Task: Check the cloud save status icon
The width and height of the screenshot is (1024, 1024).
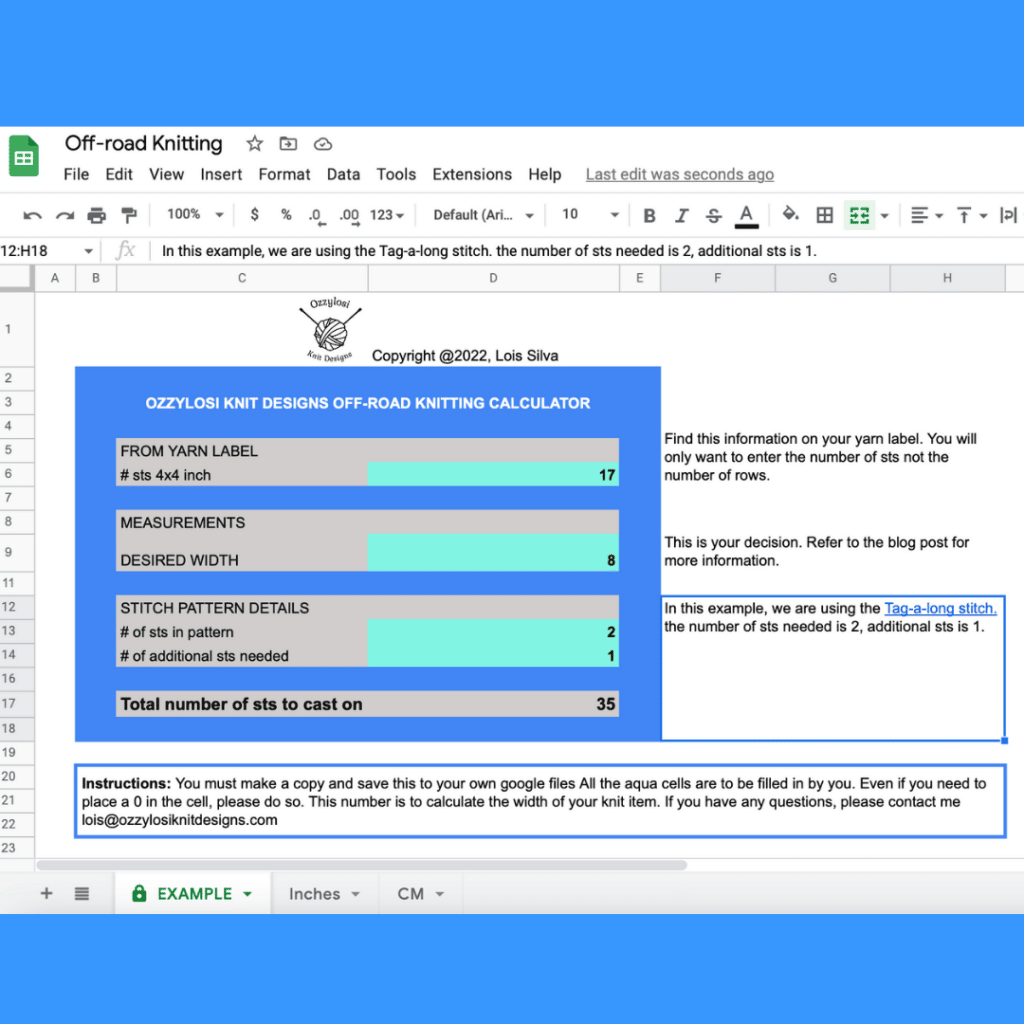Action: pyautogui.click(x=323, y=144)
